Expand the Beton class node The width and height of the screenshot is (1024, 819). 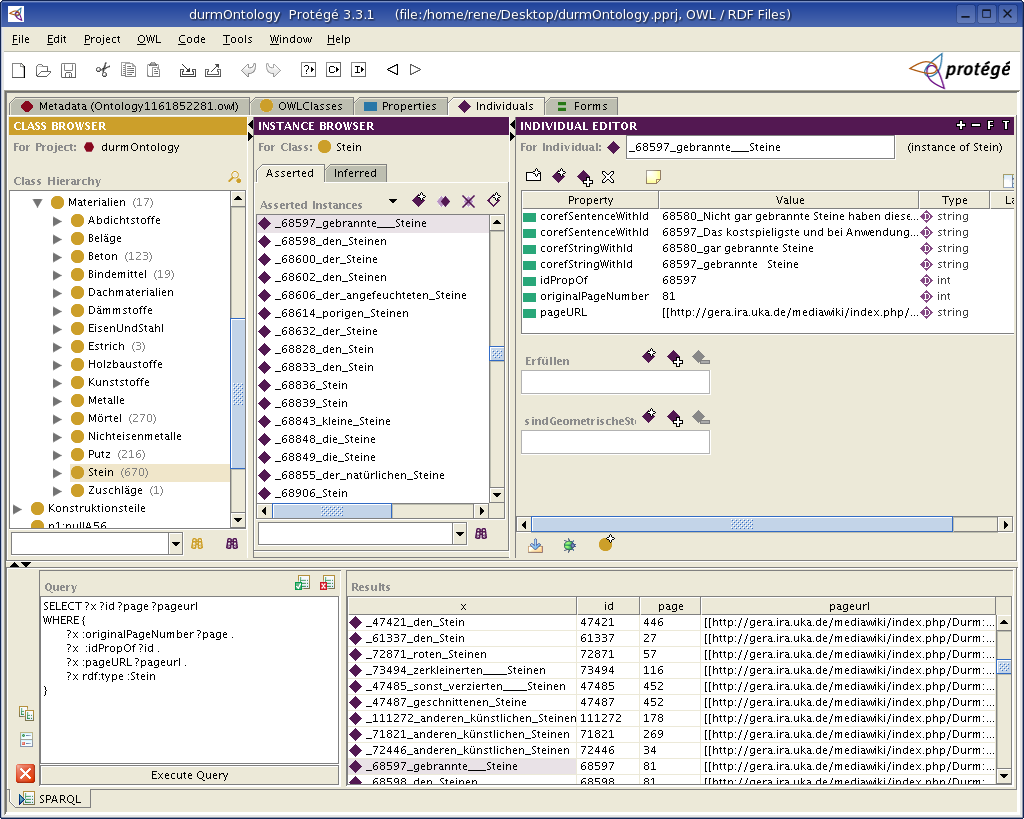click(x=58, y=257)
